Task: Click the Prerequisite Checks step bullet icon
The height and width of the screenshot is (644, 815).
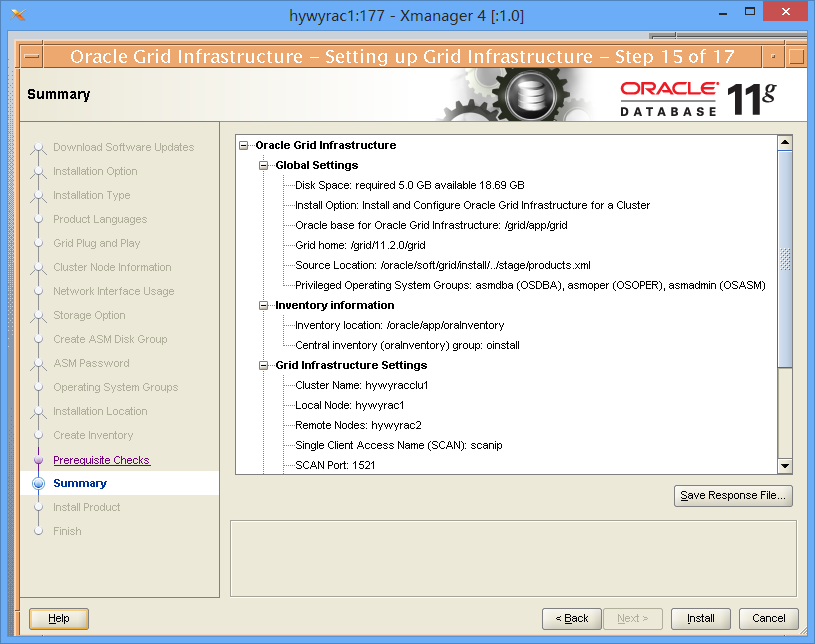Action: click(x=38, y=460)
